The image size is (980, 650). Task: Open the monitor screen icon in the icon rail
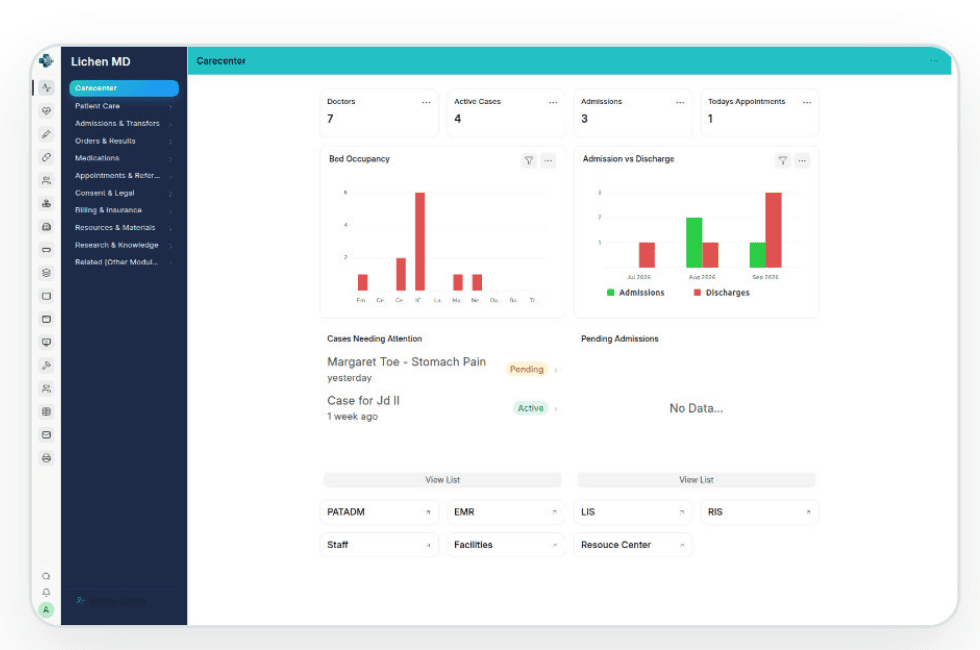(x=46, y=342)
